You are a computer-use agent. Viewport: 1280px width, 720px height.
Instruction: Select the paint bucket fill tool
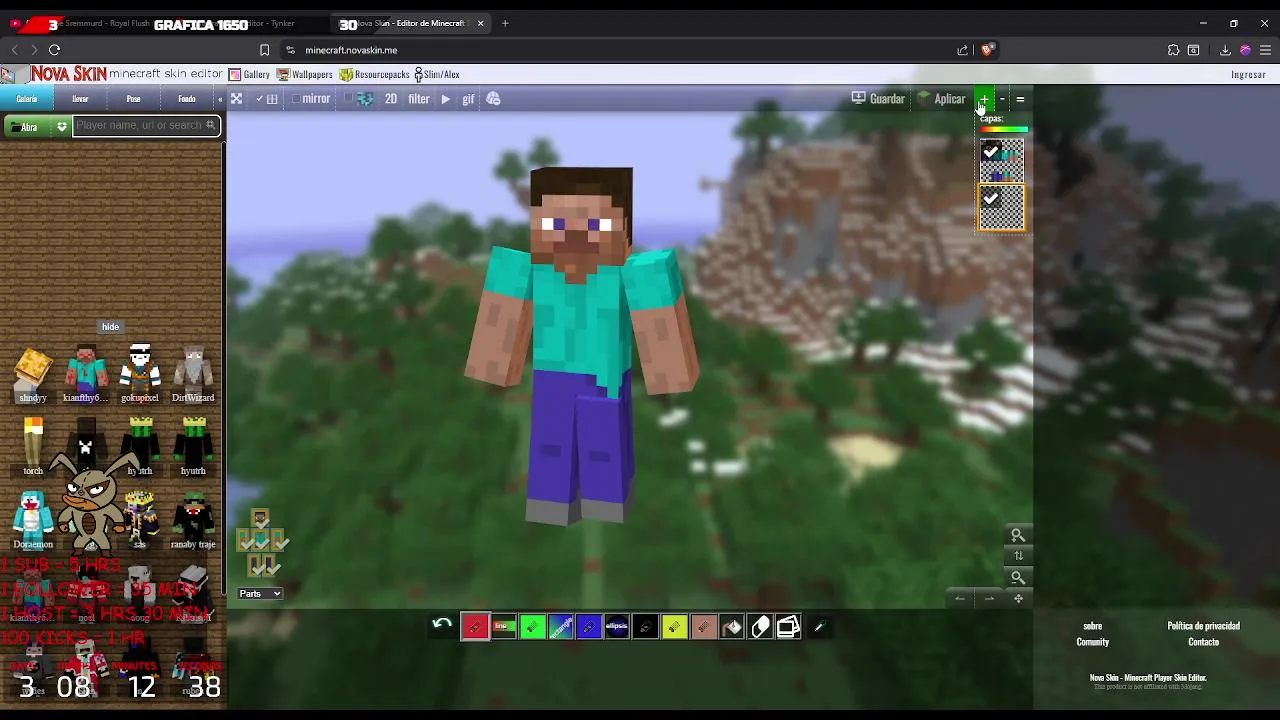732,627
